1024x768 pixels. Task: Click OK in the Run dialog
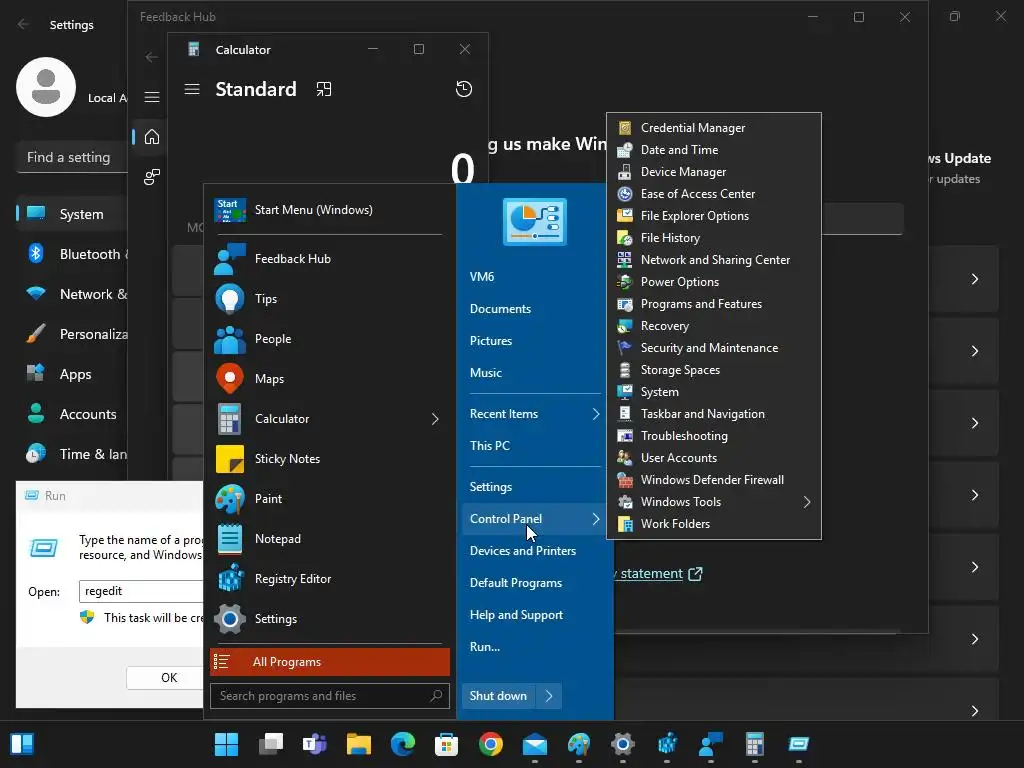(166, 678)
